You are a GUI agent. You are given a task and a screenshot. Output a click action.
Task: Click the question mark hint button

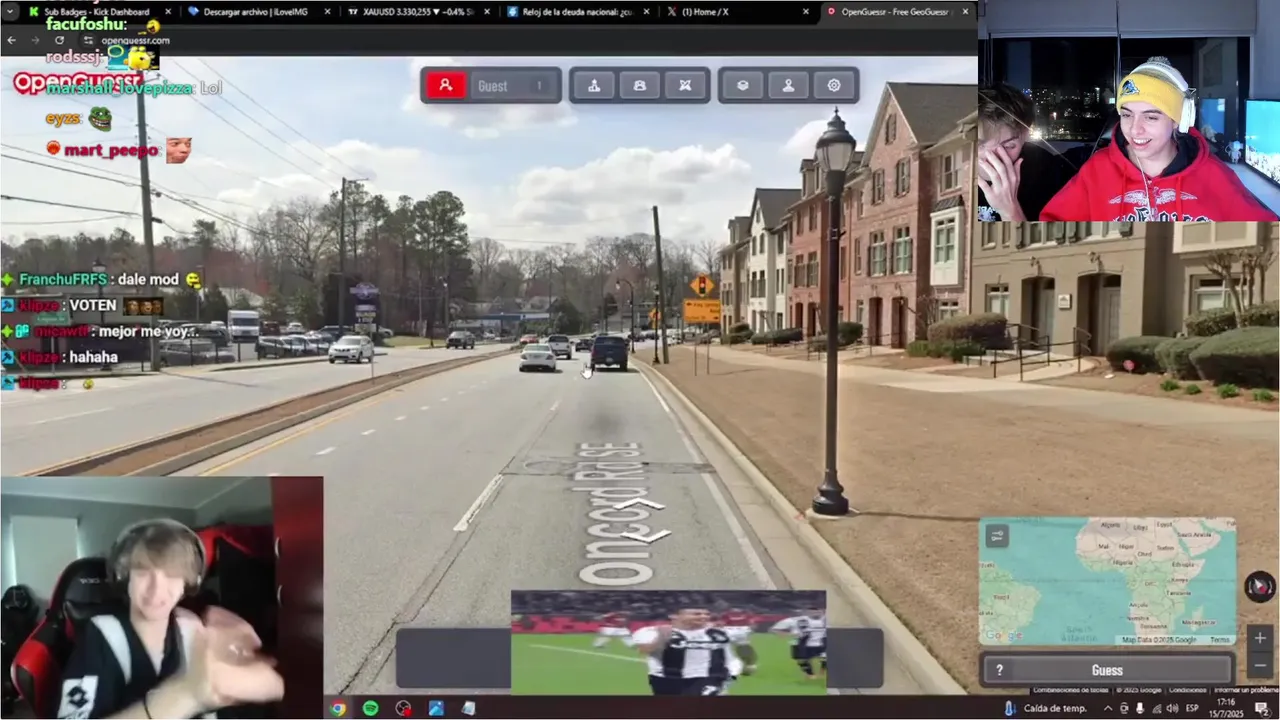click(999, 670)
